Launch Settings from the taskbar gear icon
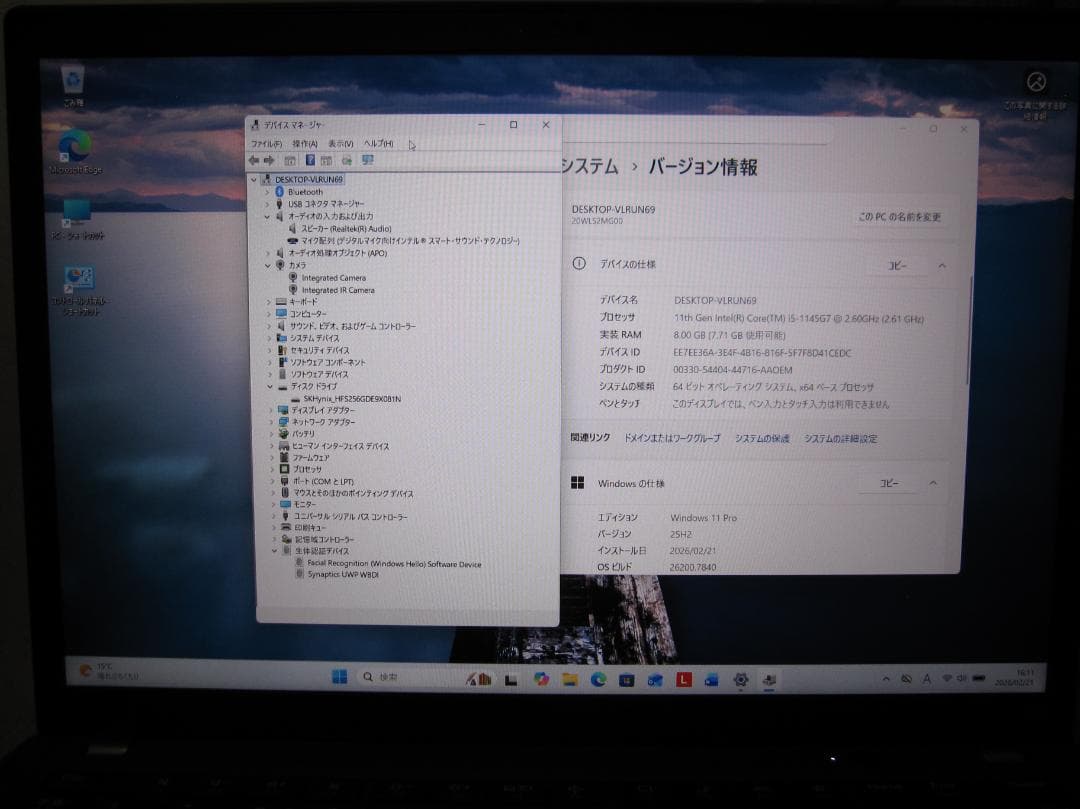 pyautogui.click(x=741, y=679)
